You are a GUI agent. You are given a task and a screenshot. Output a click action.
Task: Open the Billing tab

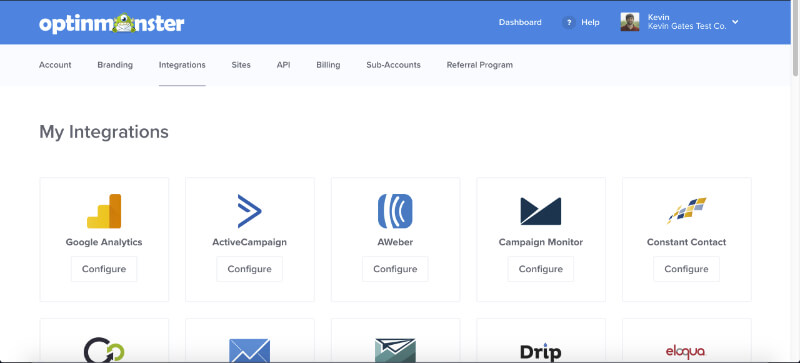(x=328, y=65)
